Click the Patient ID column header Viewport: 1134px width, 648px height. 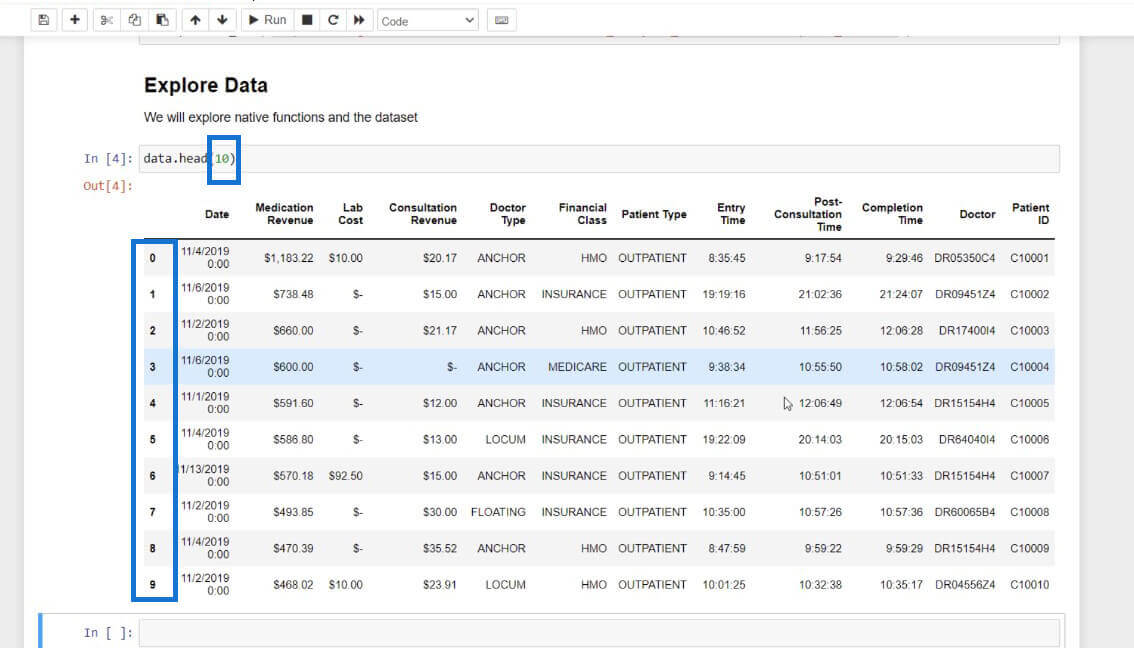point(1030,214)
